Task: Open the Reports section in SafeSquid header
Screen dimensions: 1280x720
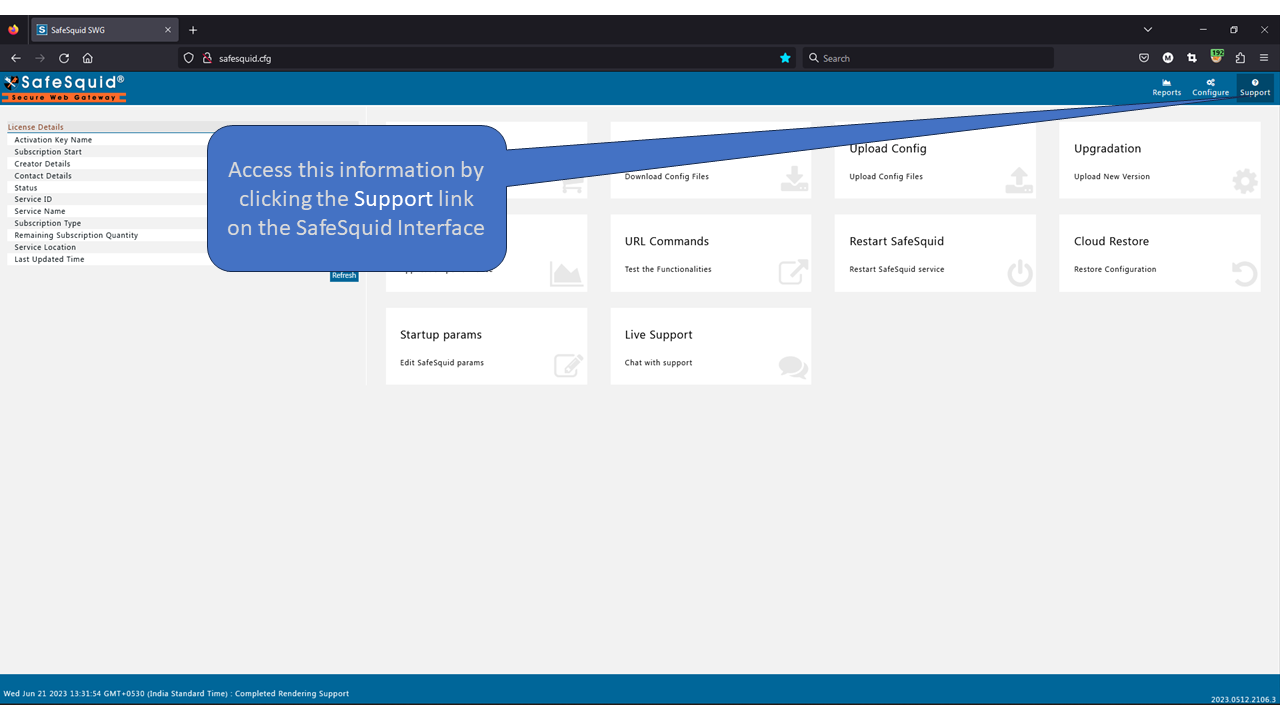Action: (x=1166, y=88)
